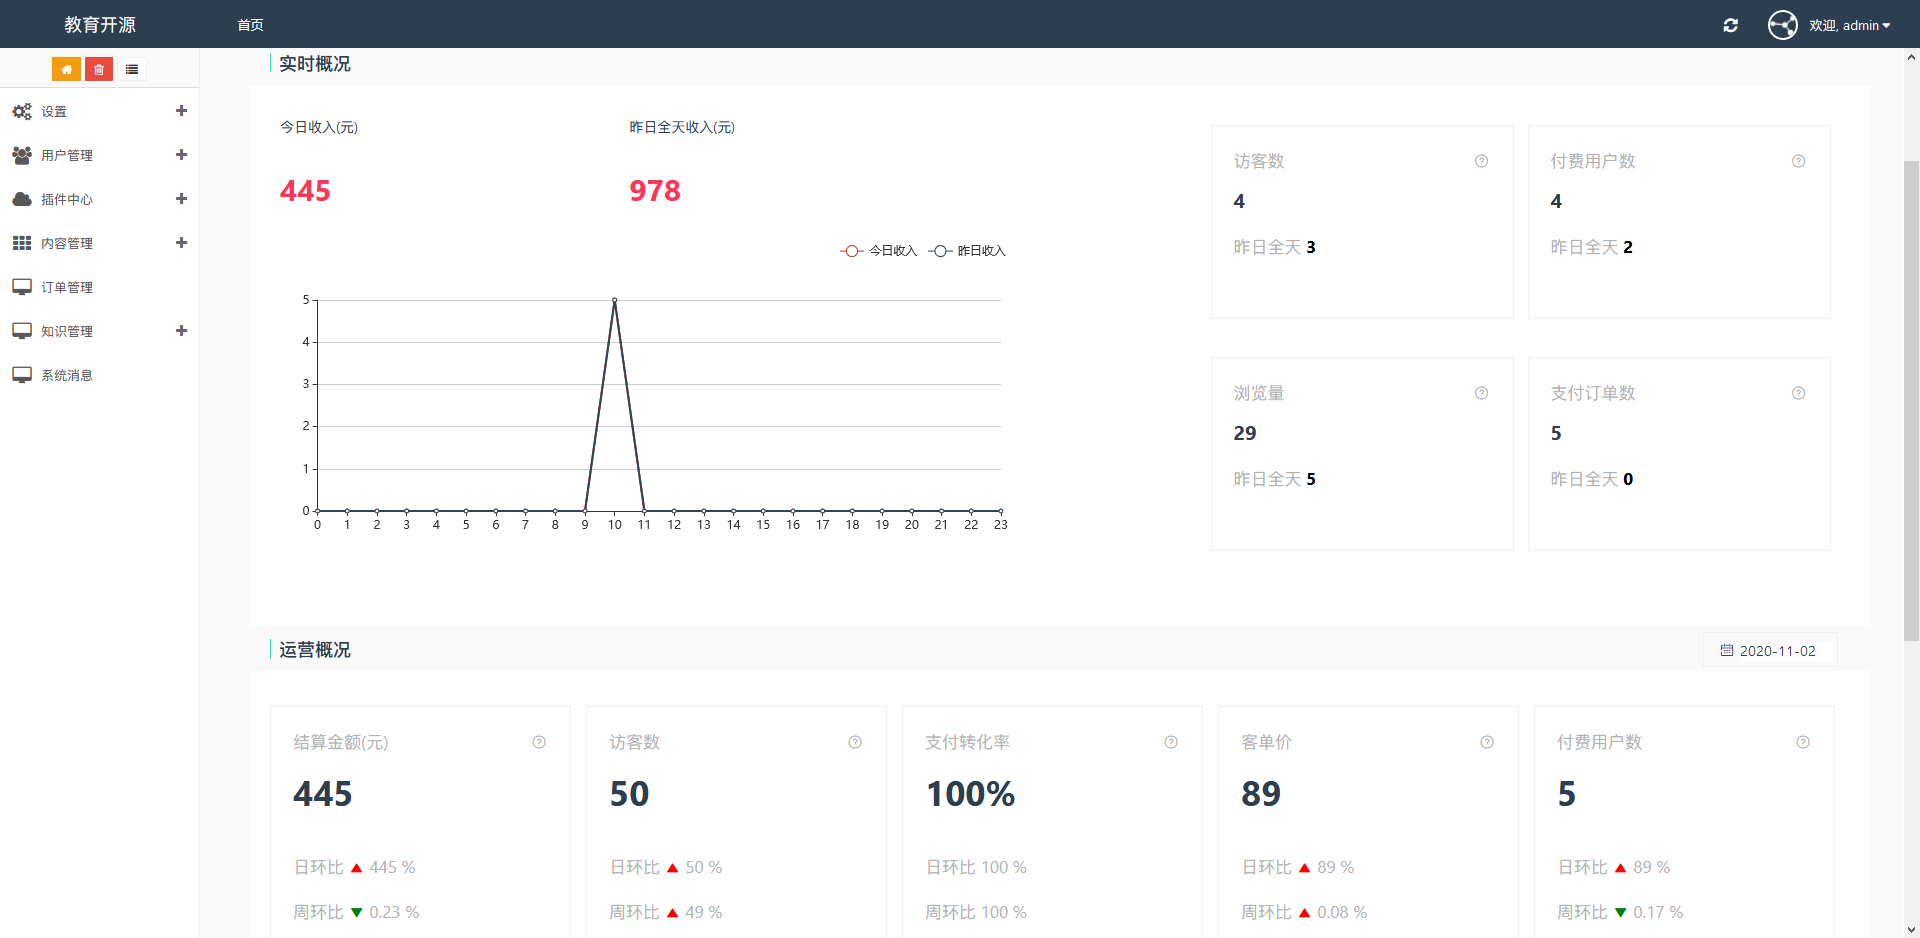The width and height of the screenshot is (1920, 938).
Task: Click help icon on operations 付费用户数 card
Action: click(x=1803, y=742)
